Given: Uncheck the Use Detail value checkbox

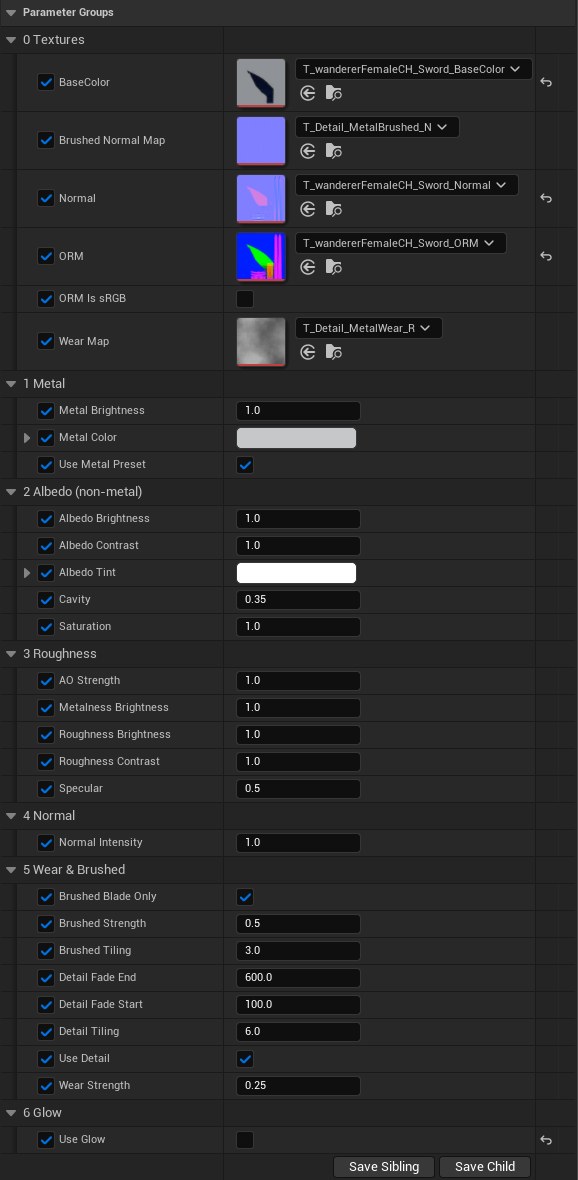Looking at the screenshot, I should click(245, 1059).
